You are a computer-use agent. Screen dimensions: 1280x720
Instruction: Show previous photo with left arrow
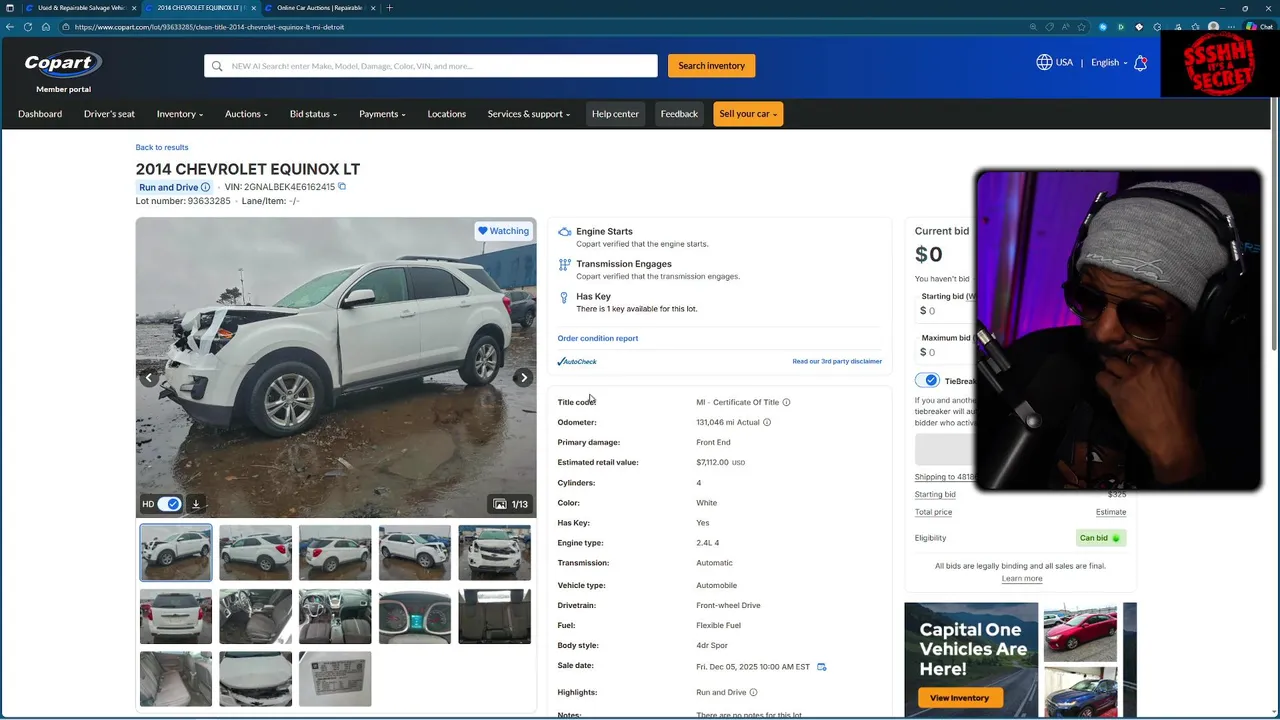tap(149, 378)
